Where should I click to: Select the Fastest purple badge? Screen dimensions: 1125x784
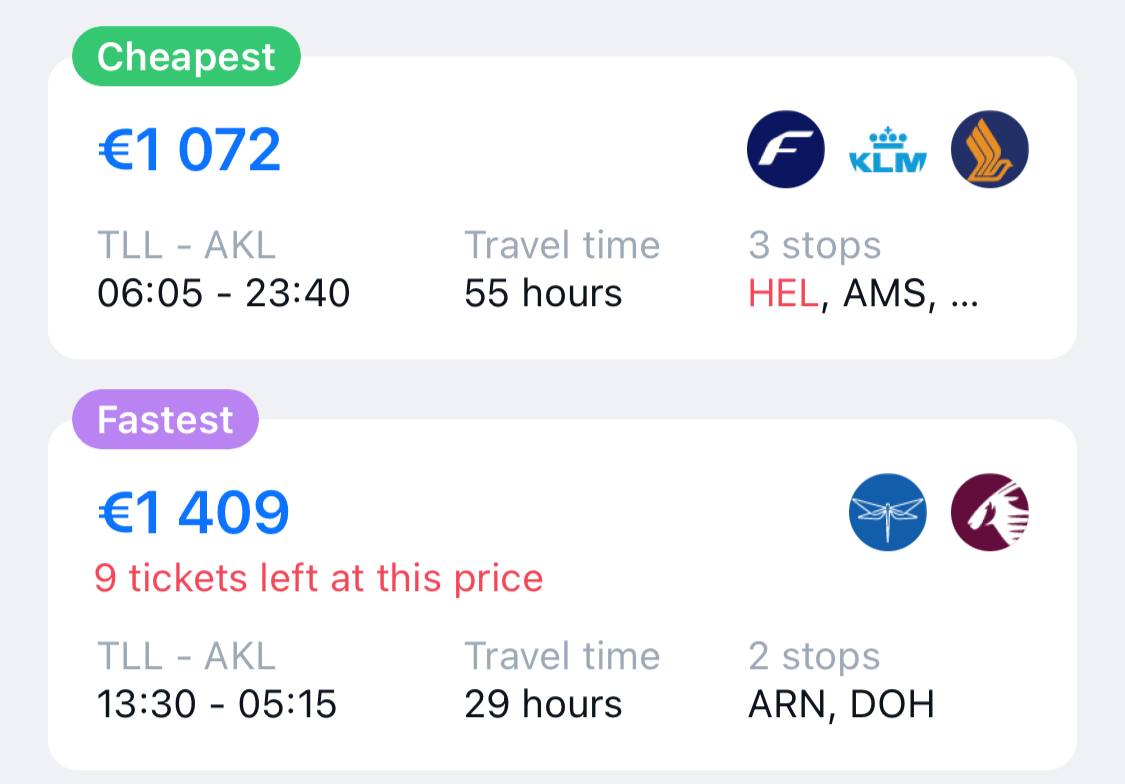(165, 419)
